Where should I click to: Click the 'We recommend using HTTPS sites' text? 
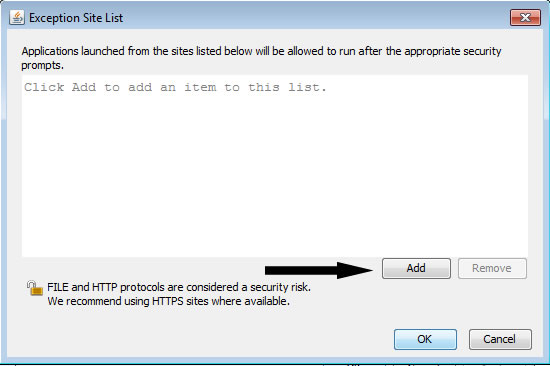[169, 301]
